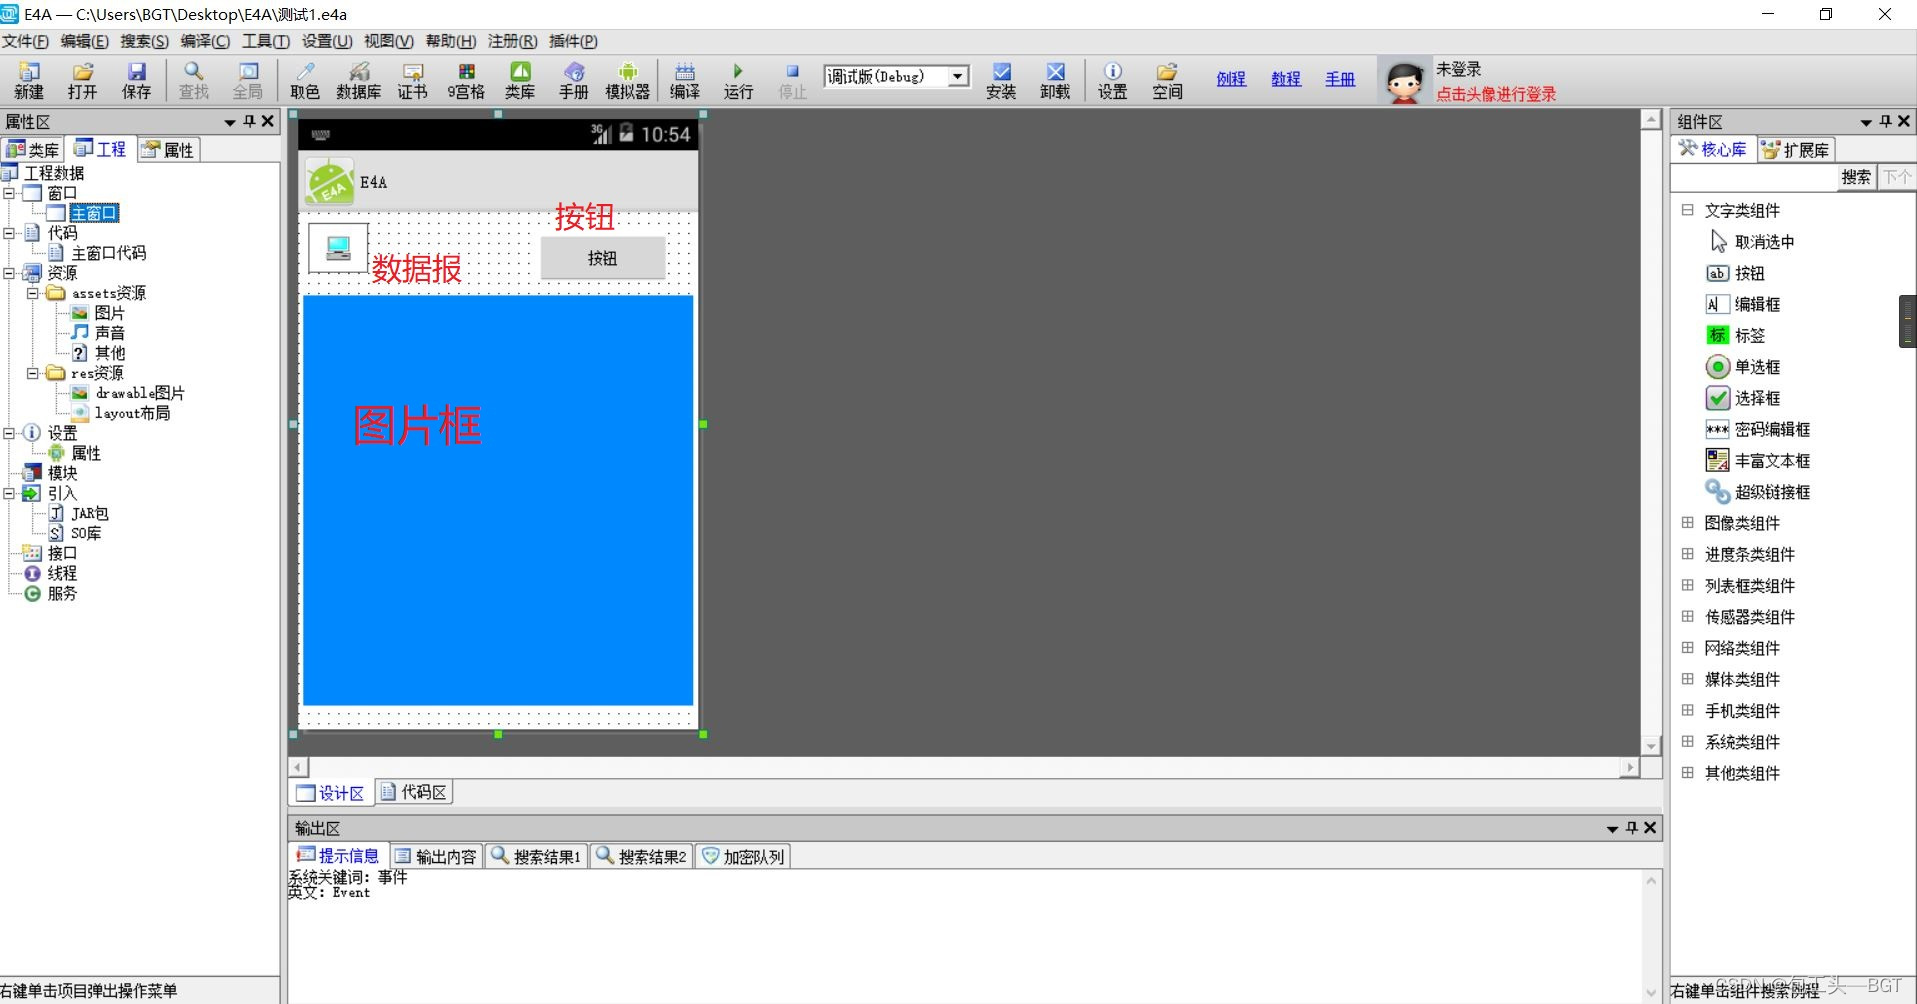Click the component search input field

pos(1754,177)
